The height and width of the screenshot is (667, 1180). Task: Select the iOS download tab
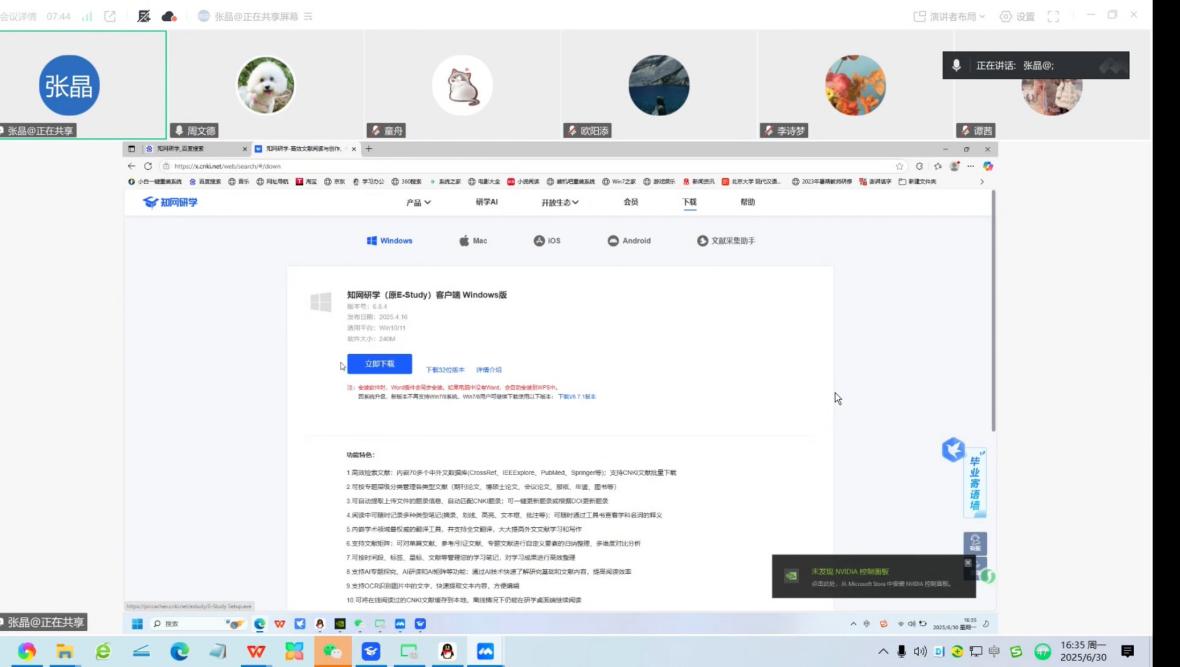pyautogui.click(x=547, y=241)
